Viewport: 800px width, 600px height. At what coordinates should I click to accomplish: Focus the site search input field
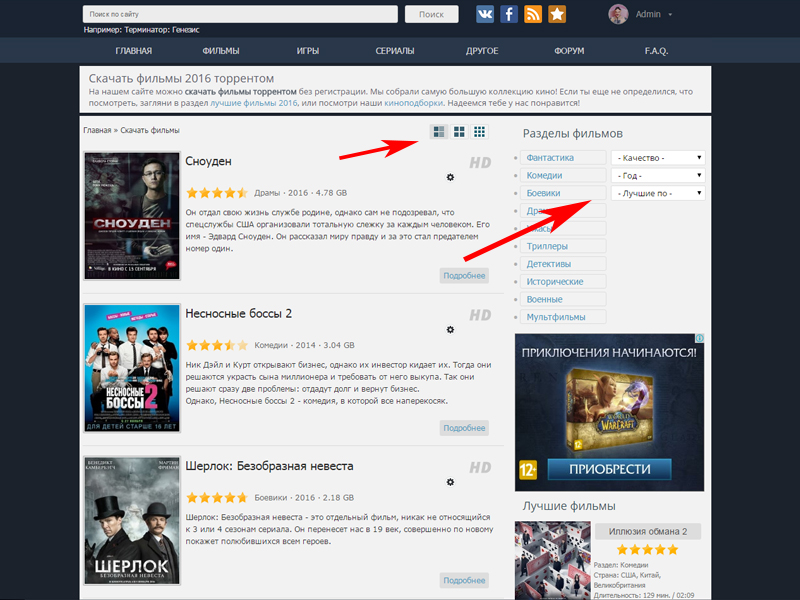[x=240, y=14]
